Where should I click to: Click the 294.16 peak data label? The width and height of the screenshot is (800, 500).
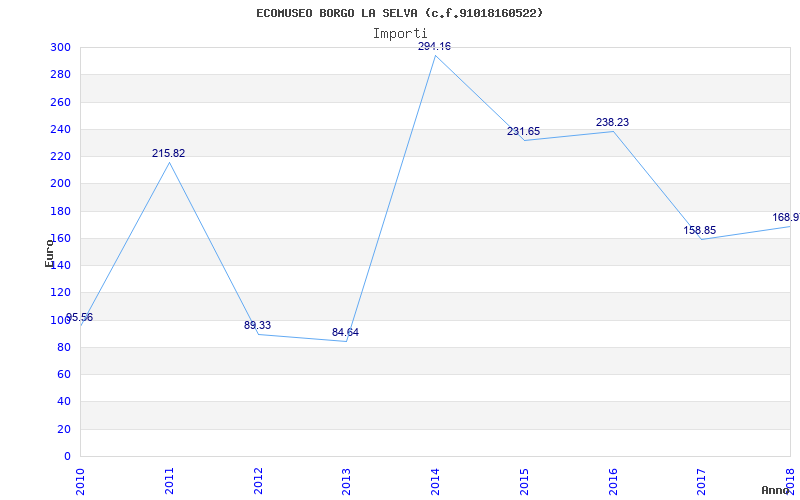(434, 46)
